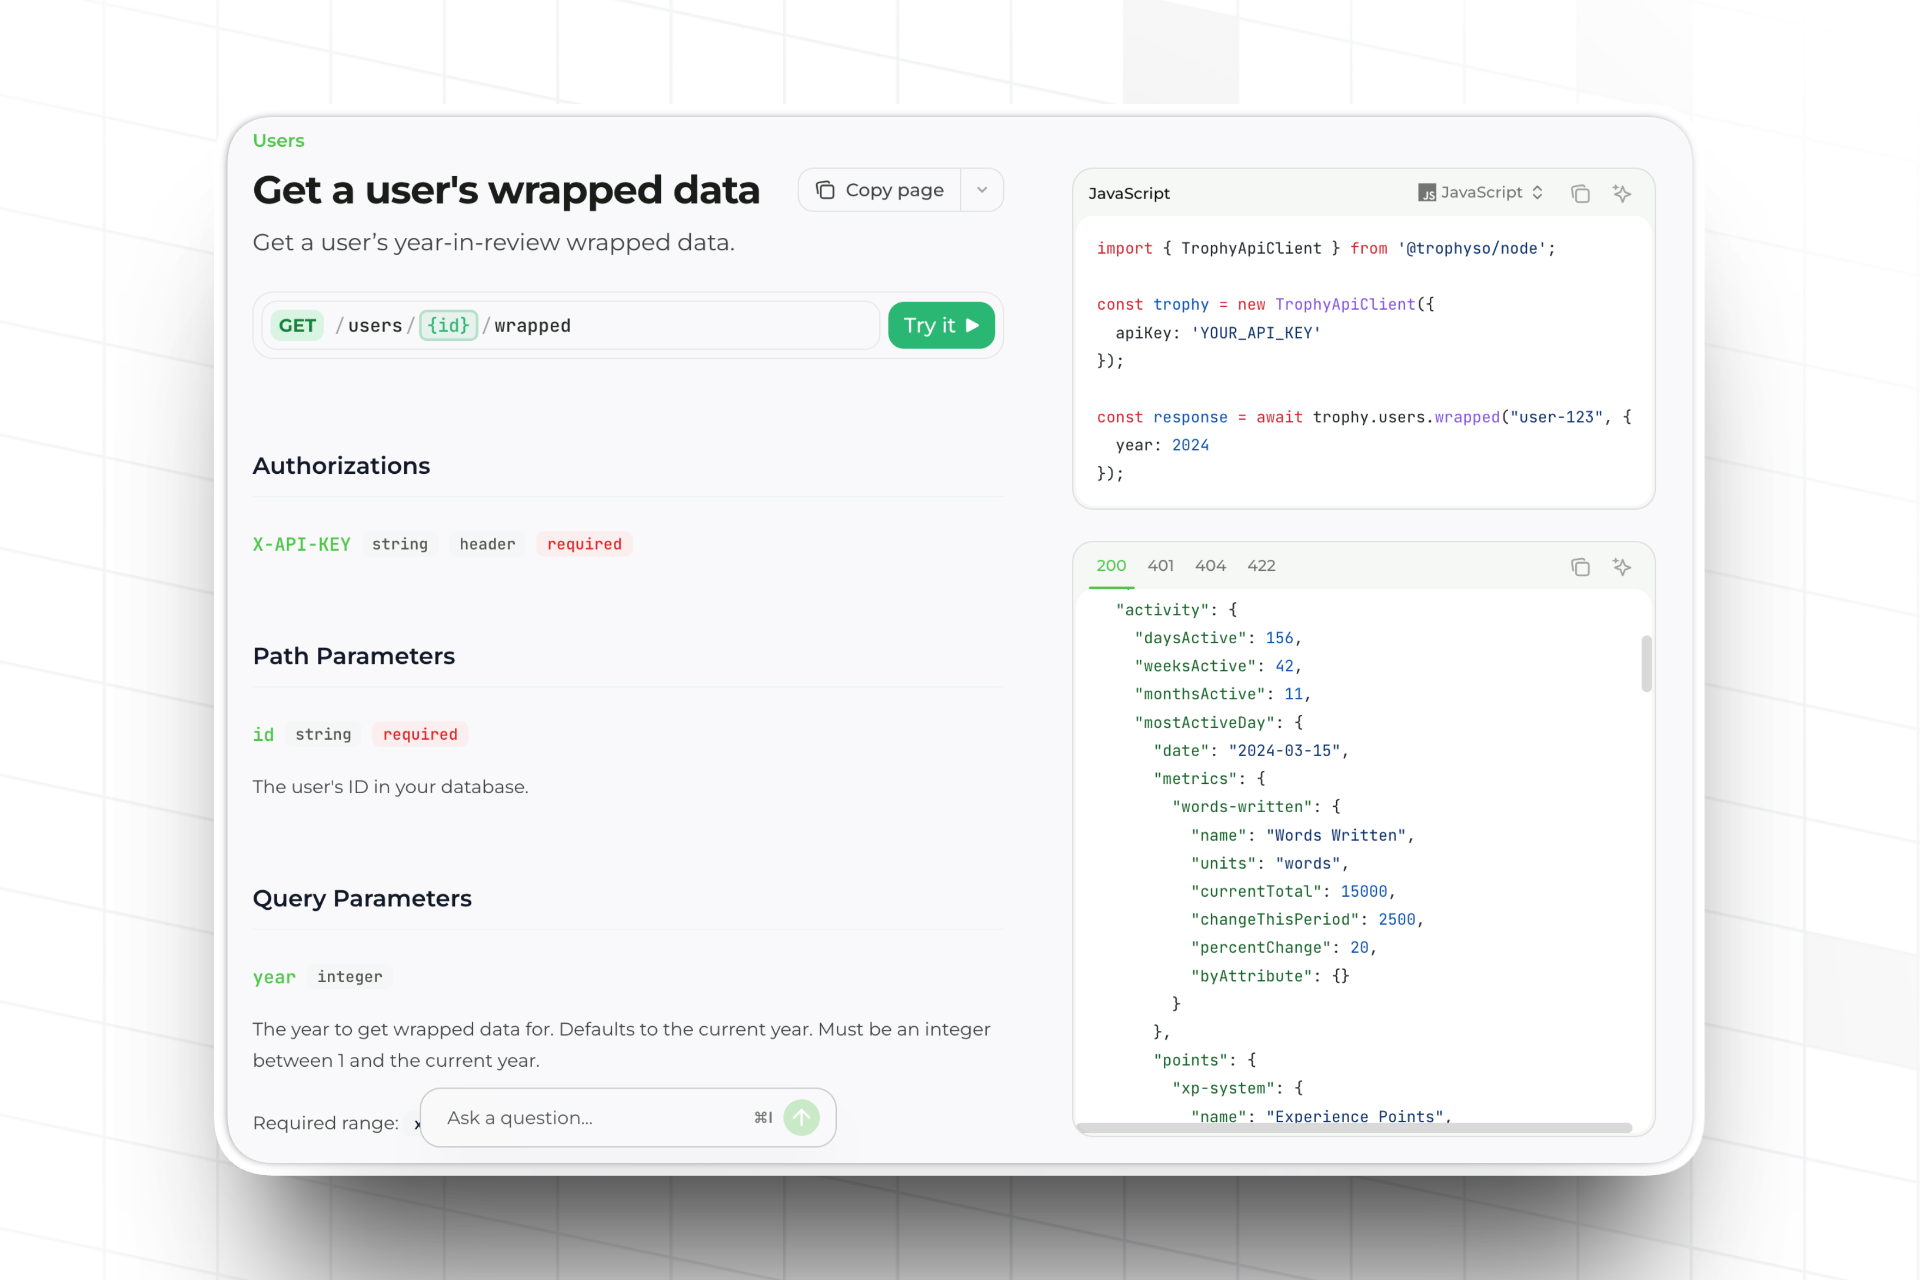Viewport: 1920px width, 1280px height.
Task: Switch to the 401 response tab
Action: coord(1160,566)
